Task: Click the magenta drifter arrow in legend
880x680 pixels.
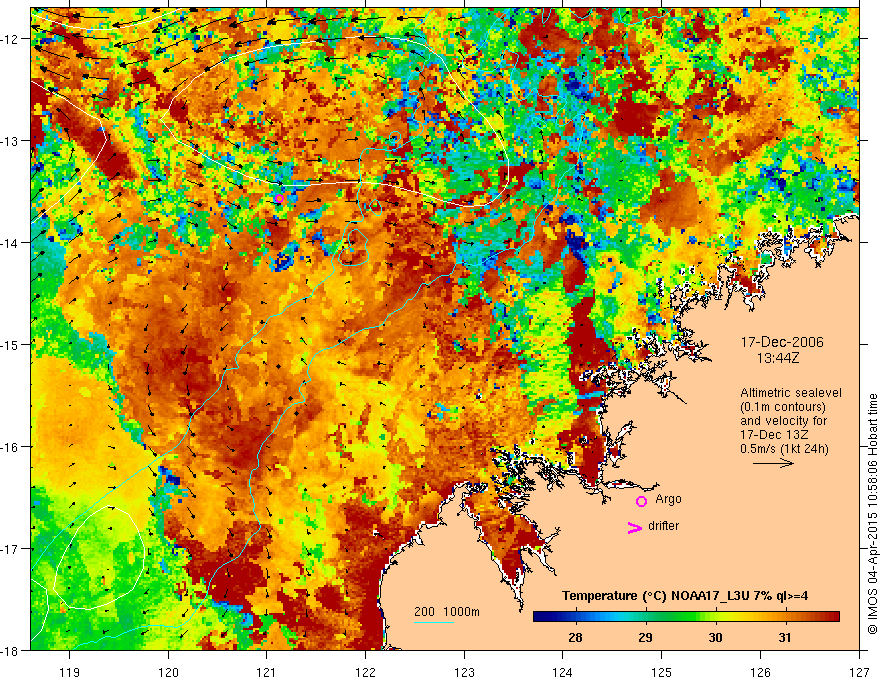Action: 635,527
